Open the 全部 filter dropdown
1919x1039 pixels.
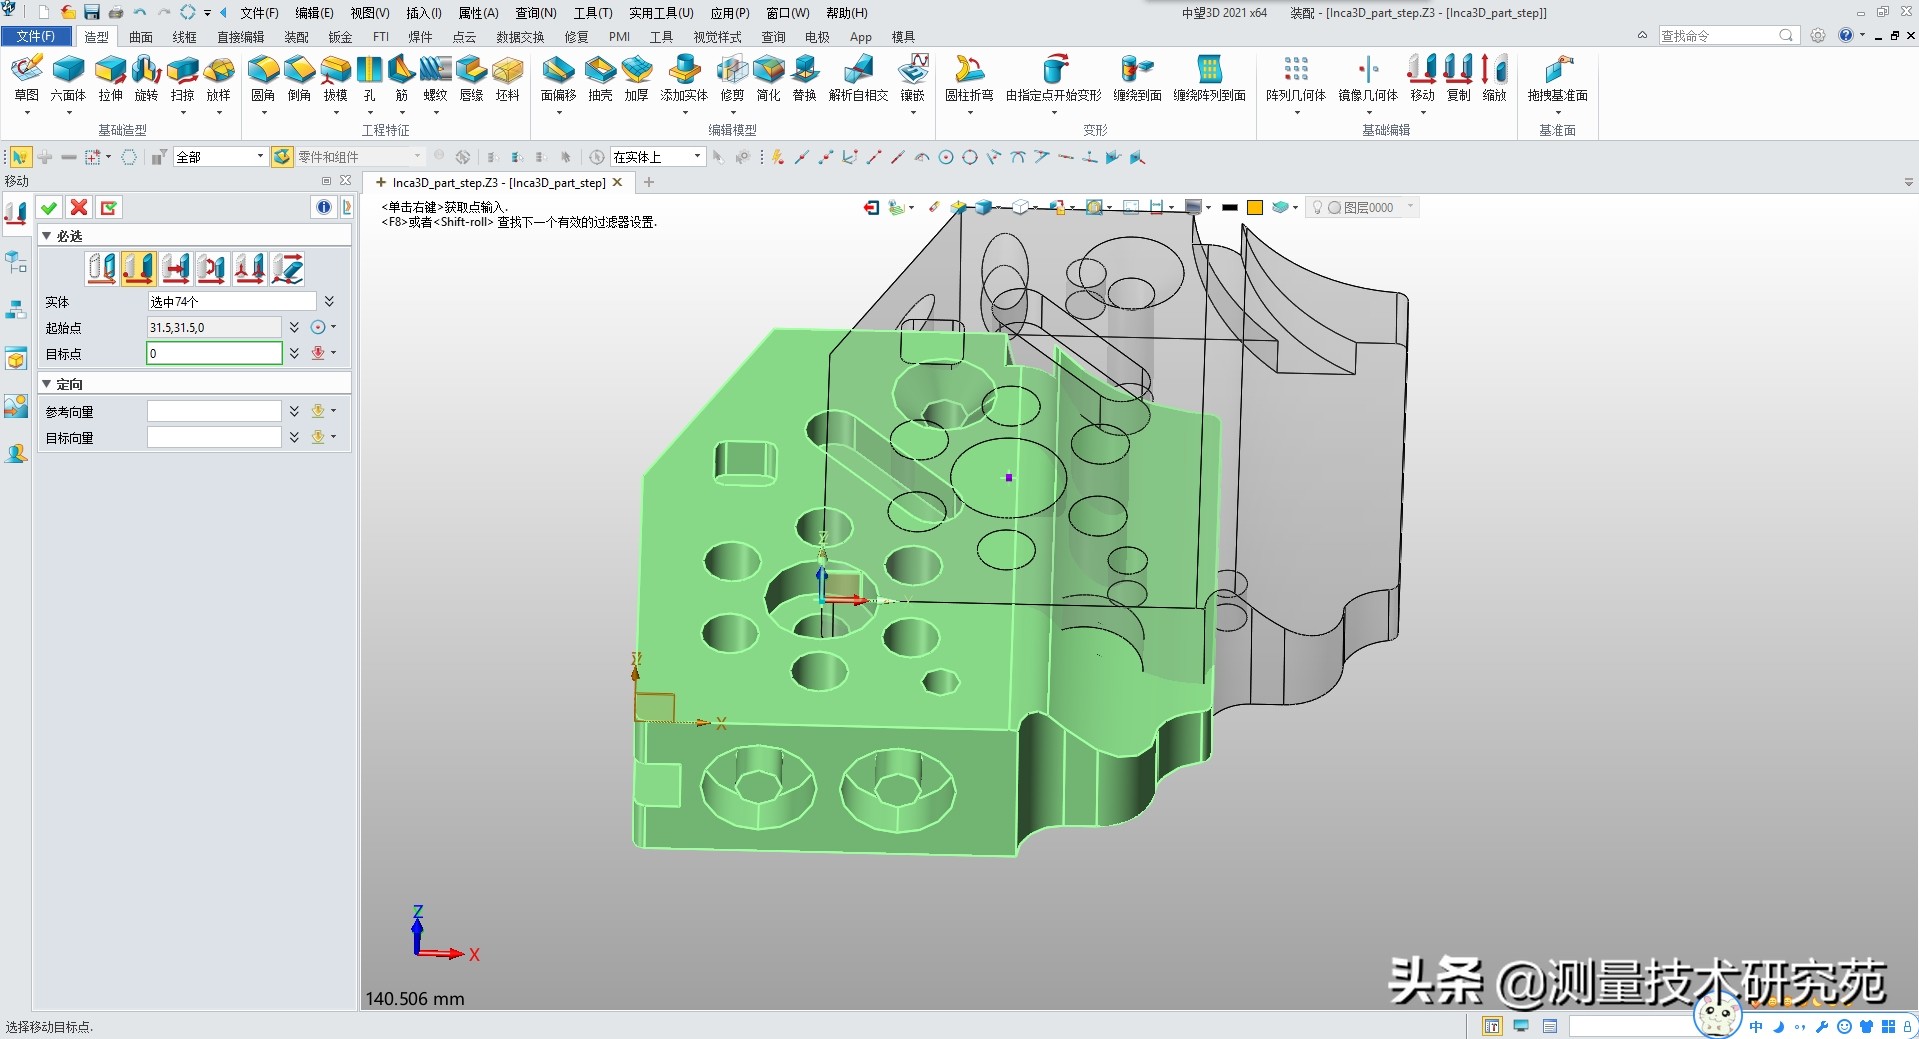[260, 156]
